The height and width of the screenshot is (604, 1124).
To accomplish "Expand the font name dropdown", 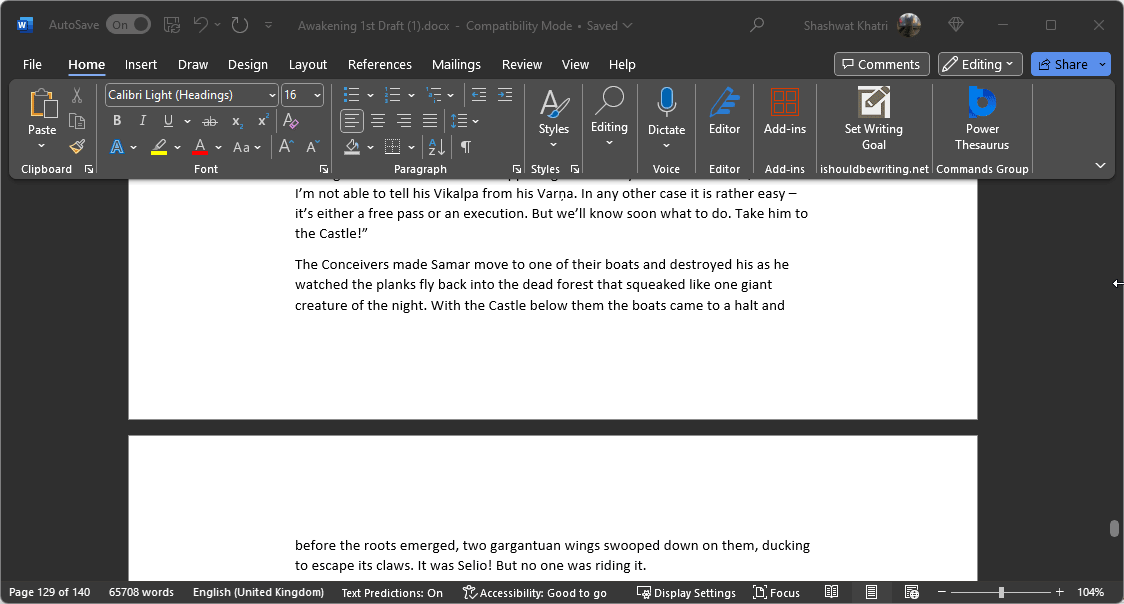I will (x=272, y=95).
